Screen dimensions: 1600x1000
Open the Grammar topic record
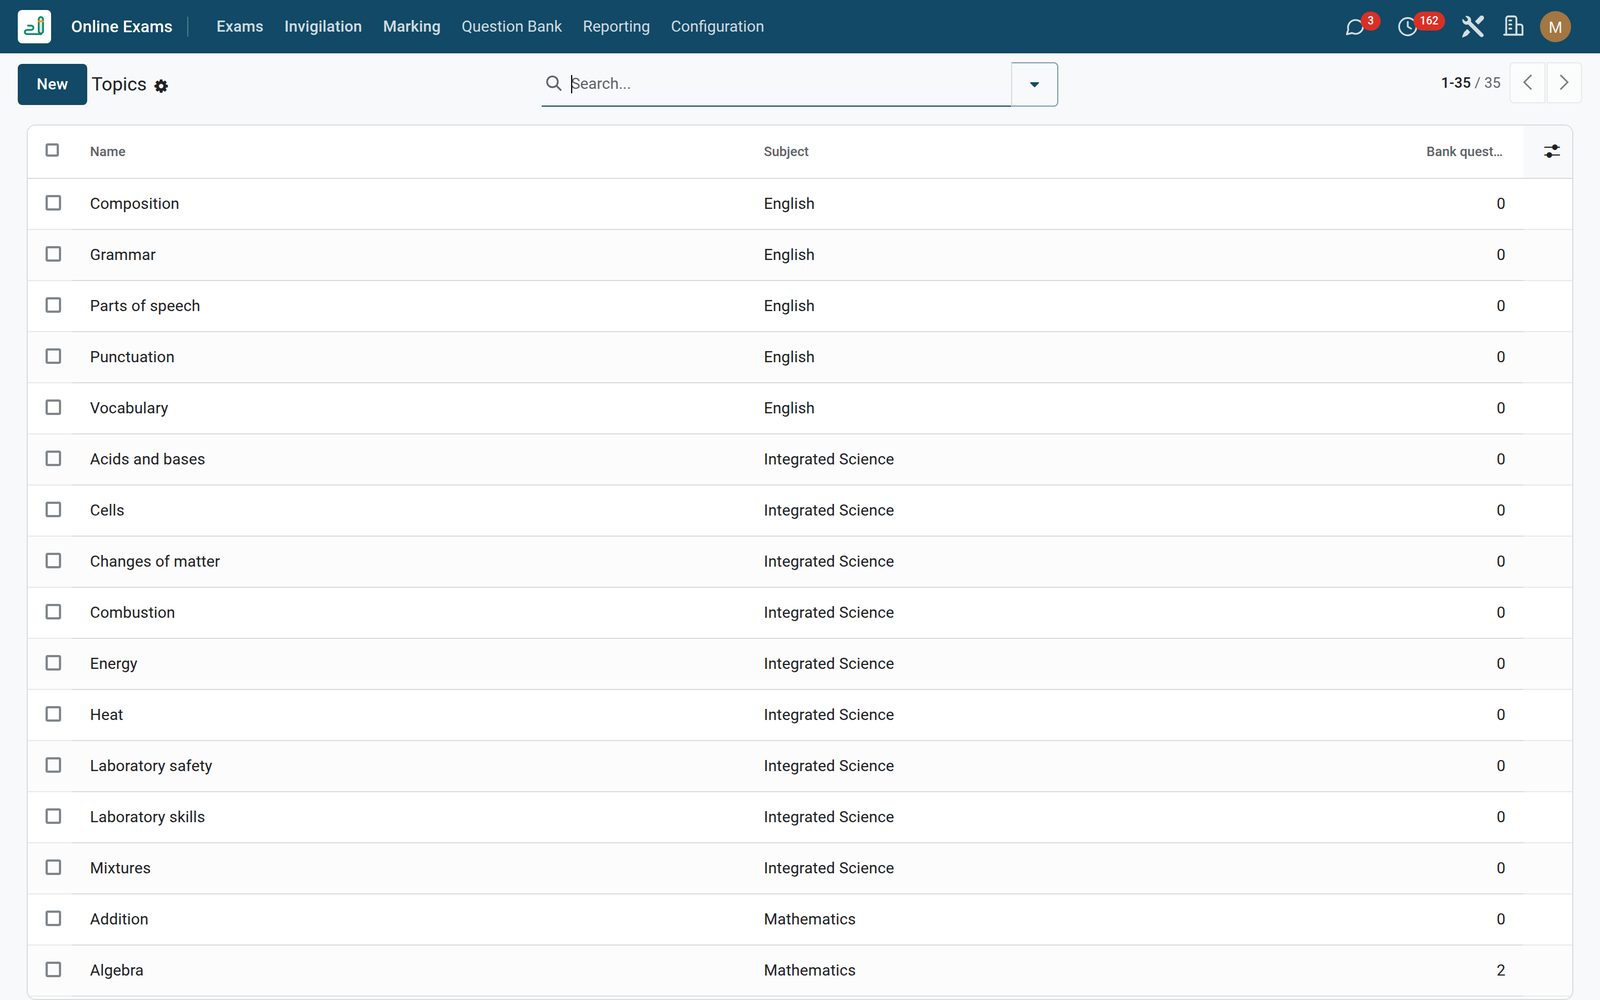point(122,254)
